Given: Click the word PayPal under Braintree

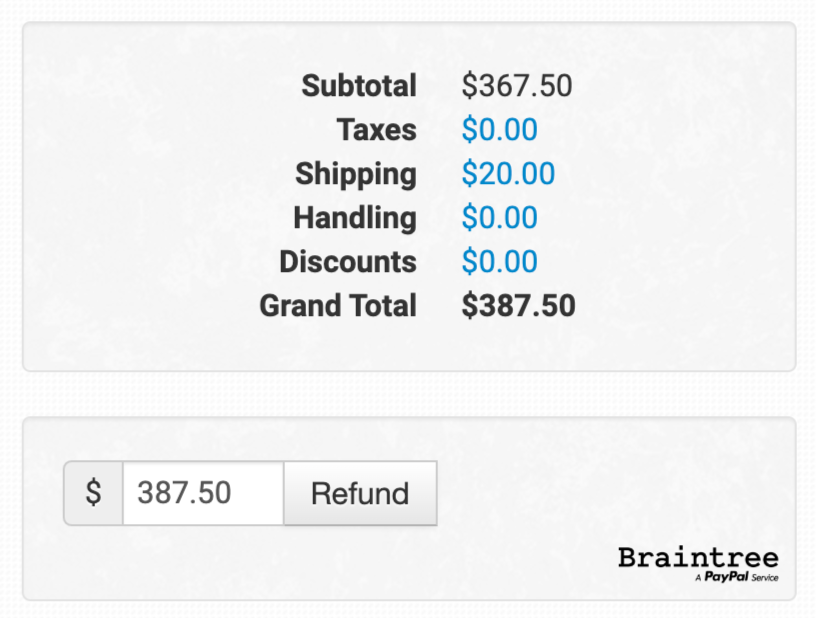Looking at the screenshot, I should [x=727, y=577].
